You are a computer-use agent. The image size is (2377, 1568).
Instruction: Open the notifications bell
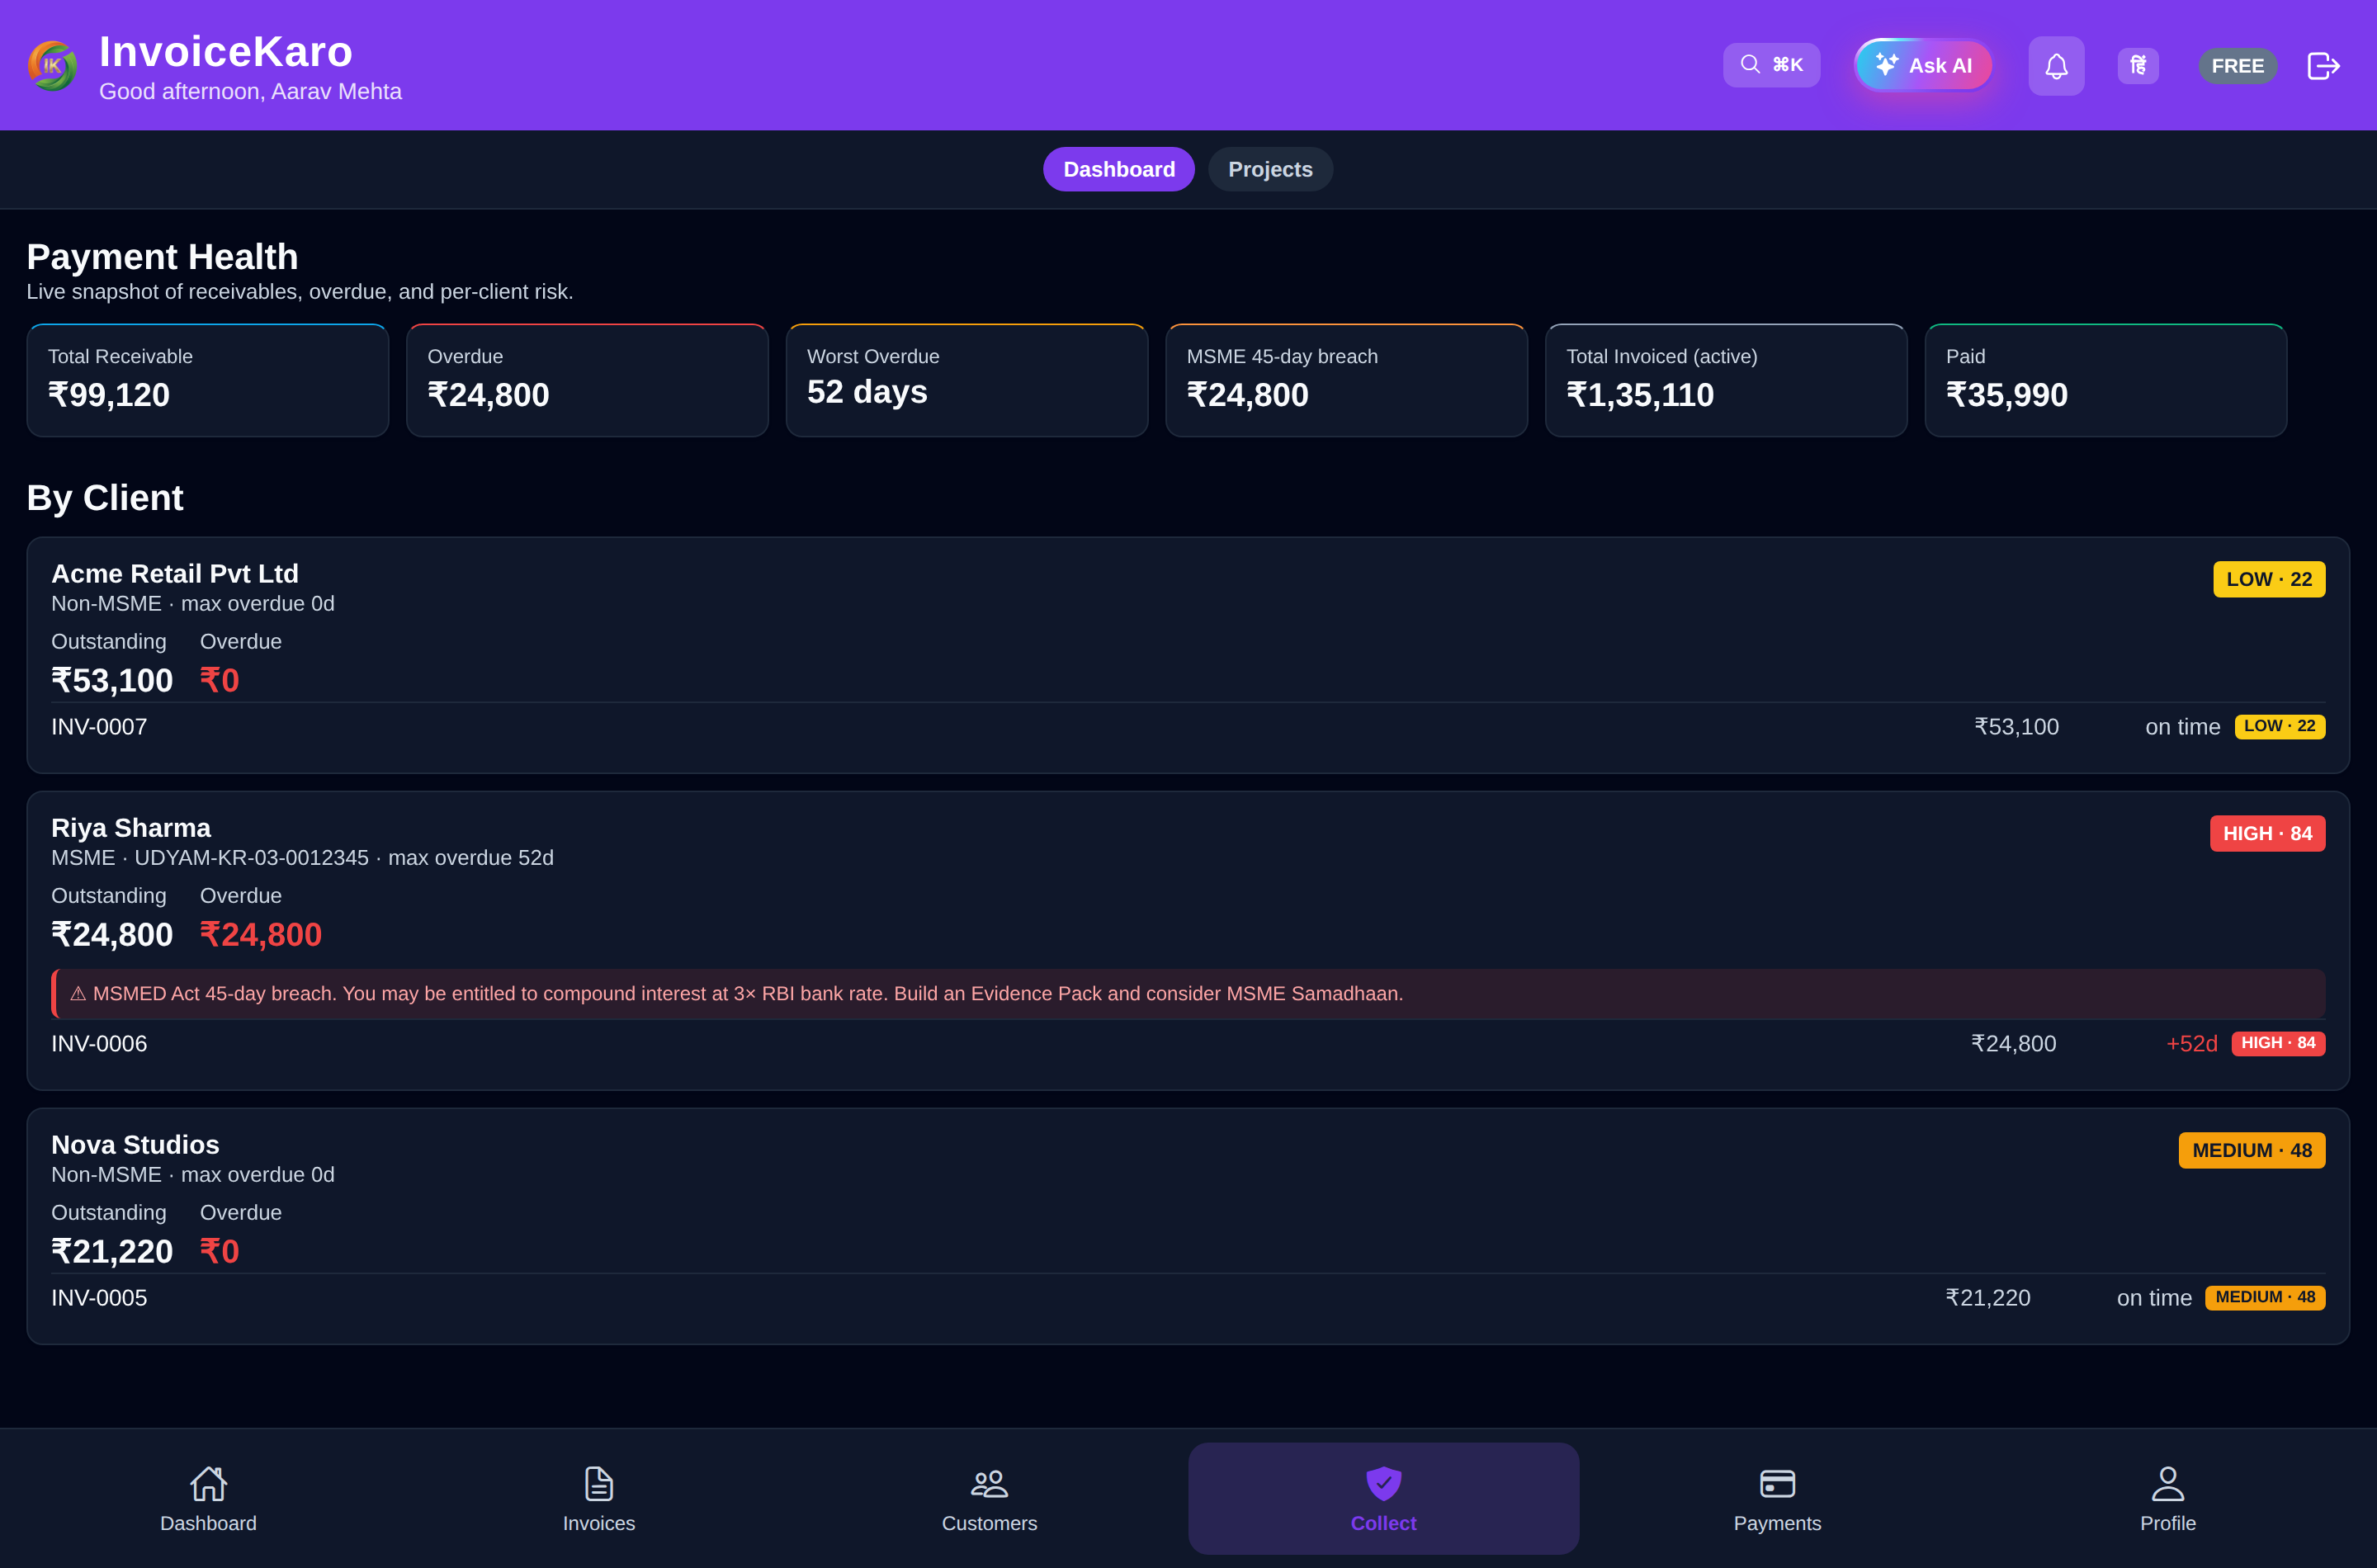tap(2056, 66)
